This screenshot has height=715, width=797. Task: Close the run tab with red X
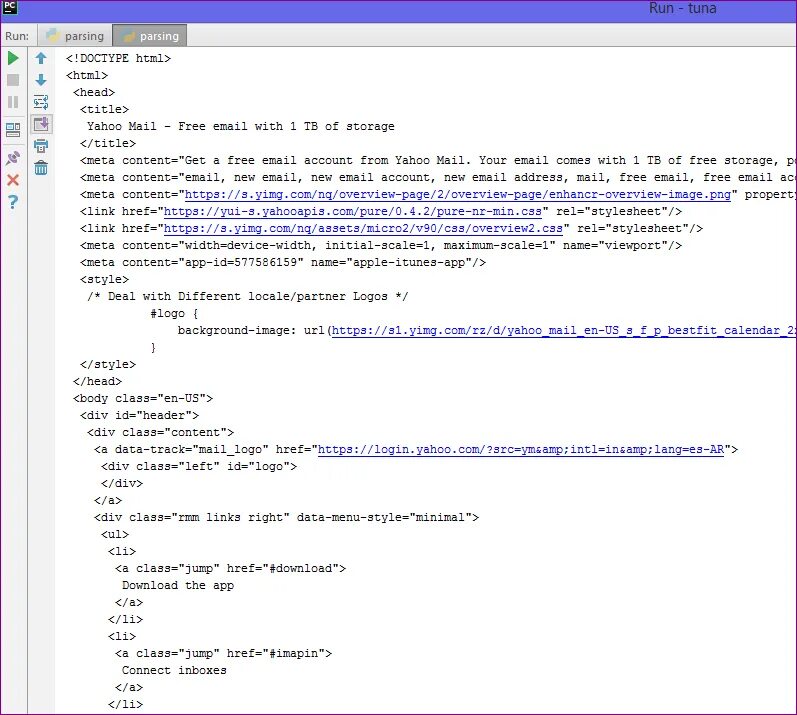(x=13, y=180)
